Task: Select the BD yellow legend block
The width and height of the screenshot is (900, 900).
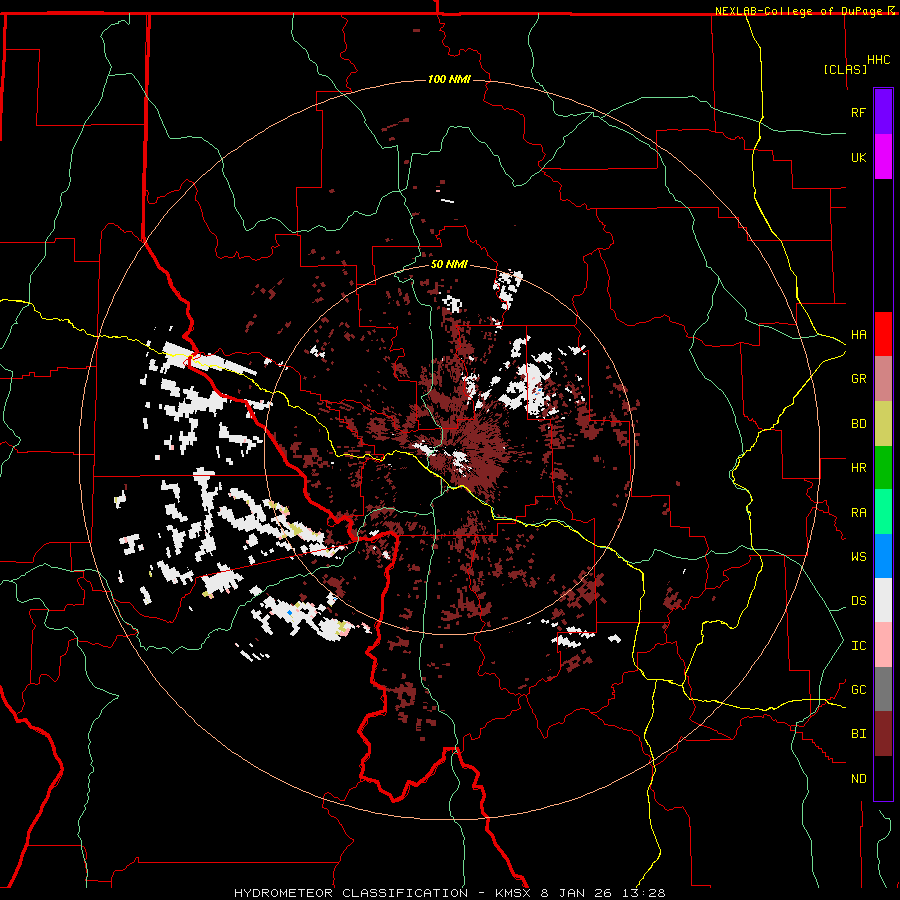Action: [x=883, y=424]
